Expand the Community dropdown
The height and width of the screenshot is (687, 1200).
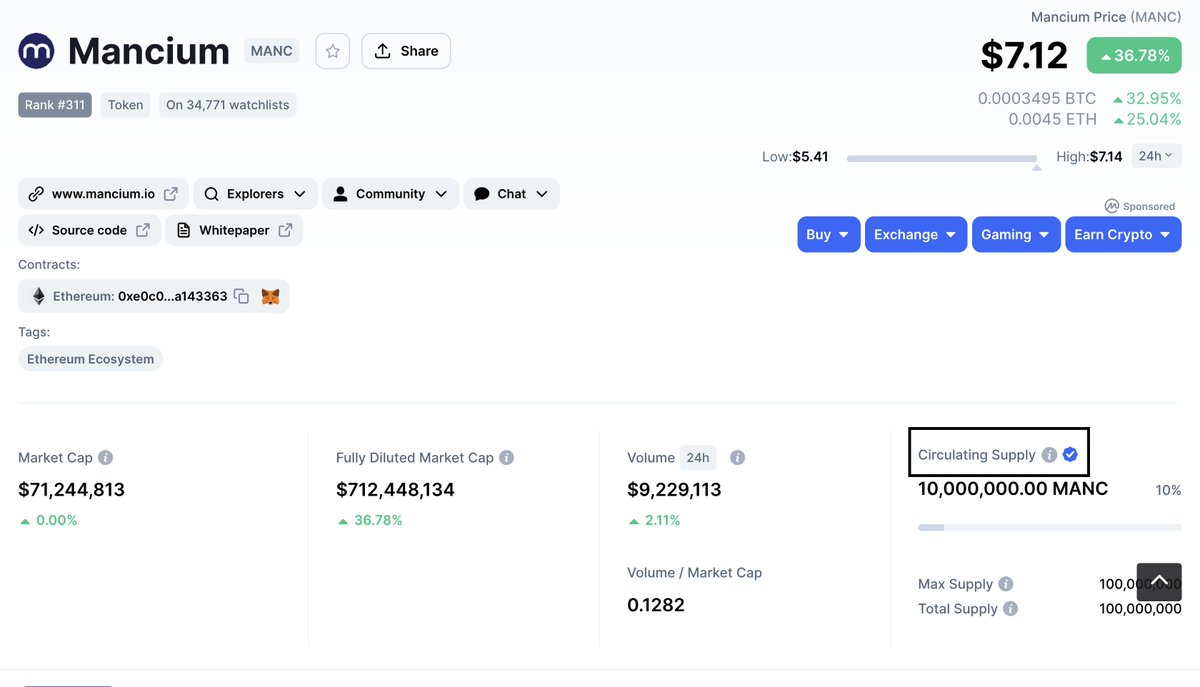(x=390, y=194)
